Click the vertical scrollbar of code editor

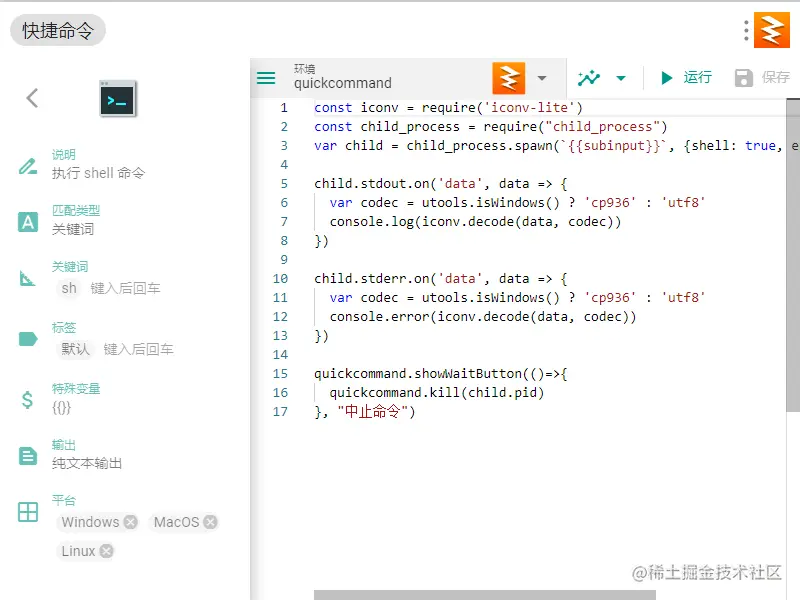[793, 255]
